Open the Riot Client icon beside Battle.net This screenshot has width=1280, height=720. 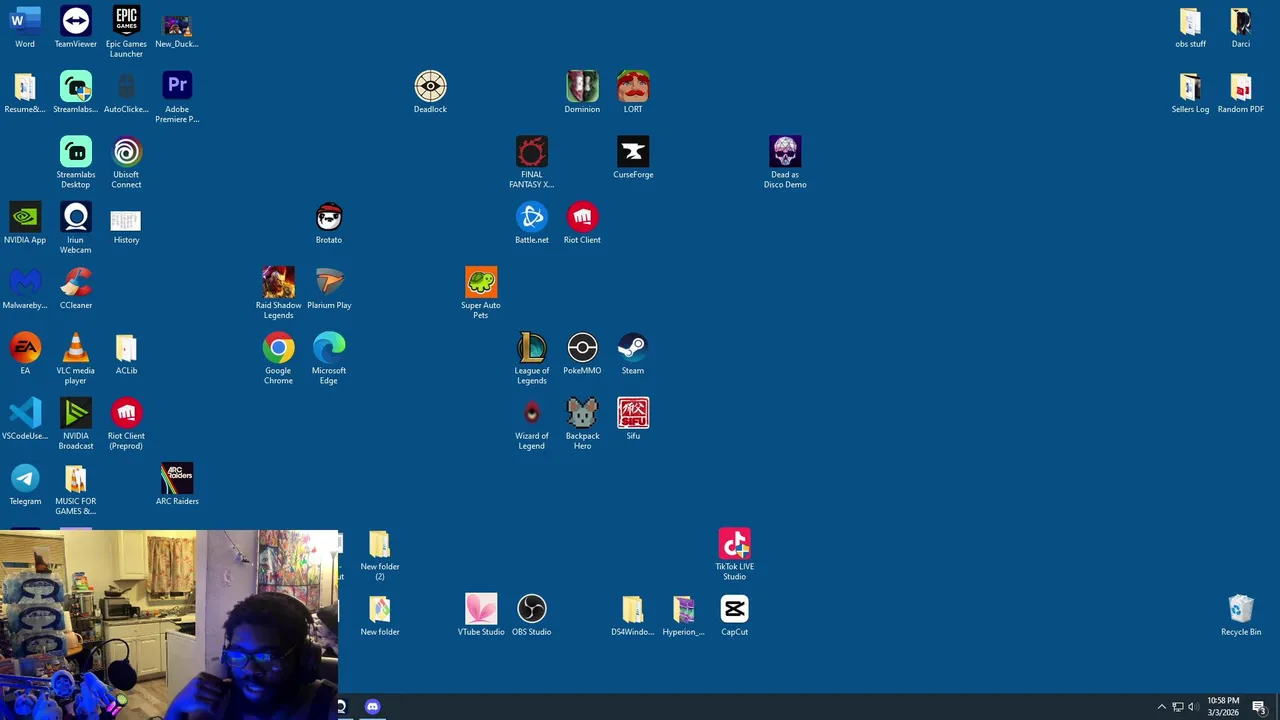[582, 217]
